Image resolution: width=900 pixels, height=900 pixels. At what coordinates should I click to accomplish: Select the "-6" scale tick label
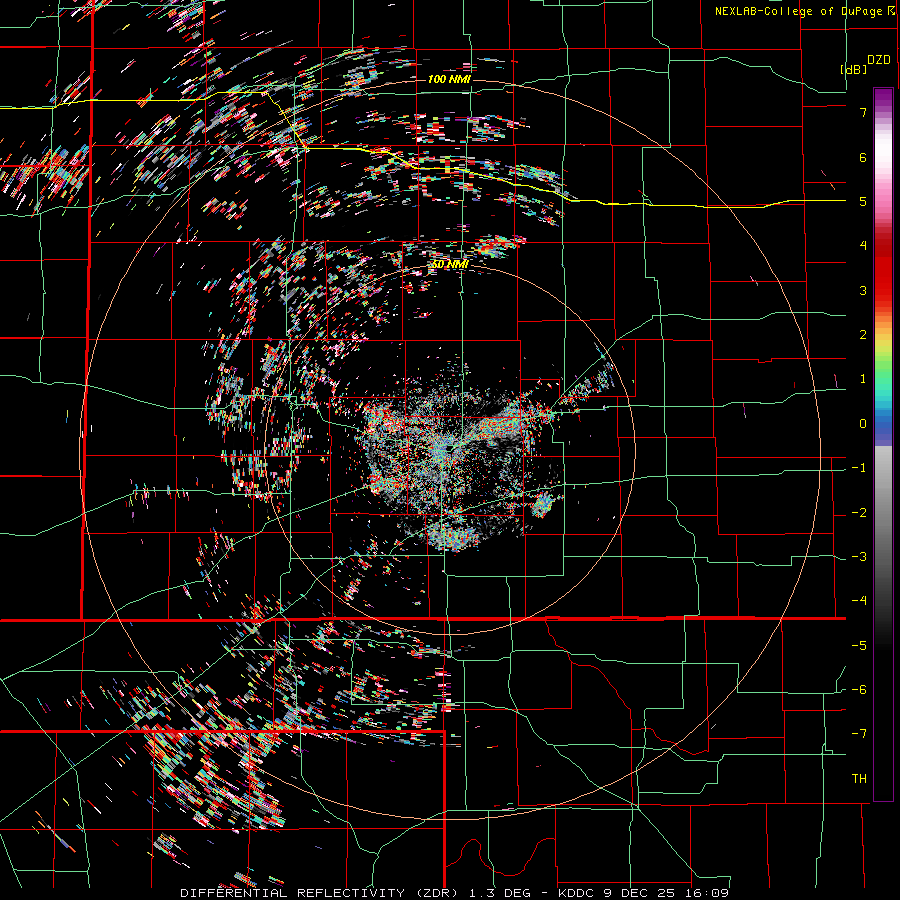coord(859,690)
